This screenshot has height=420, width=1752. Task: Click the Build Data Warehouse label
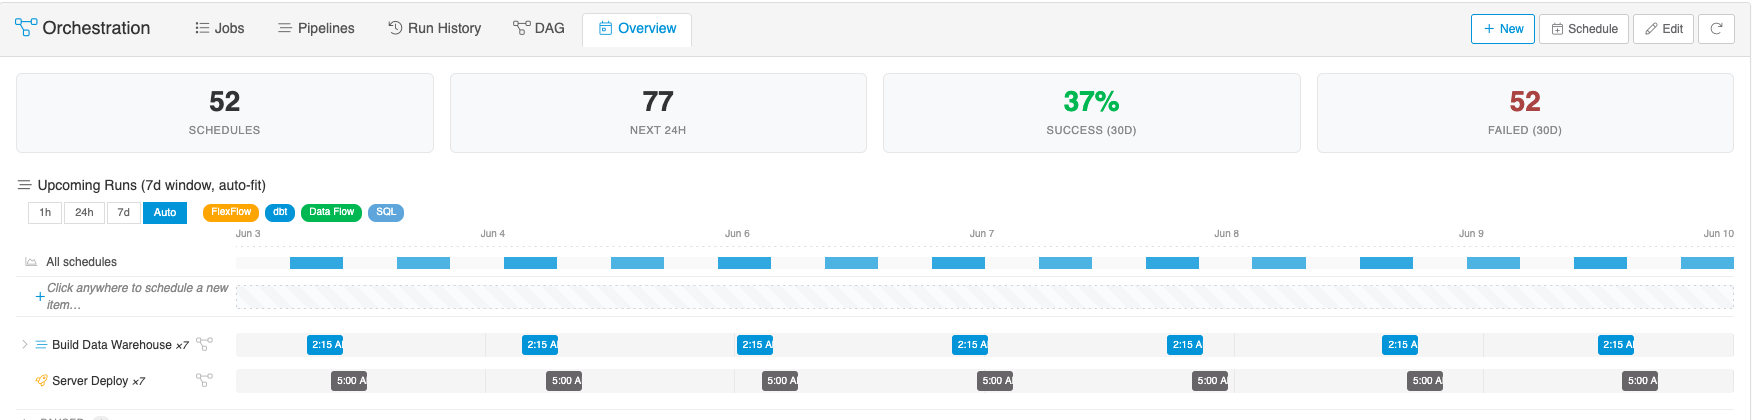click(x=112, y=345)
